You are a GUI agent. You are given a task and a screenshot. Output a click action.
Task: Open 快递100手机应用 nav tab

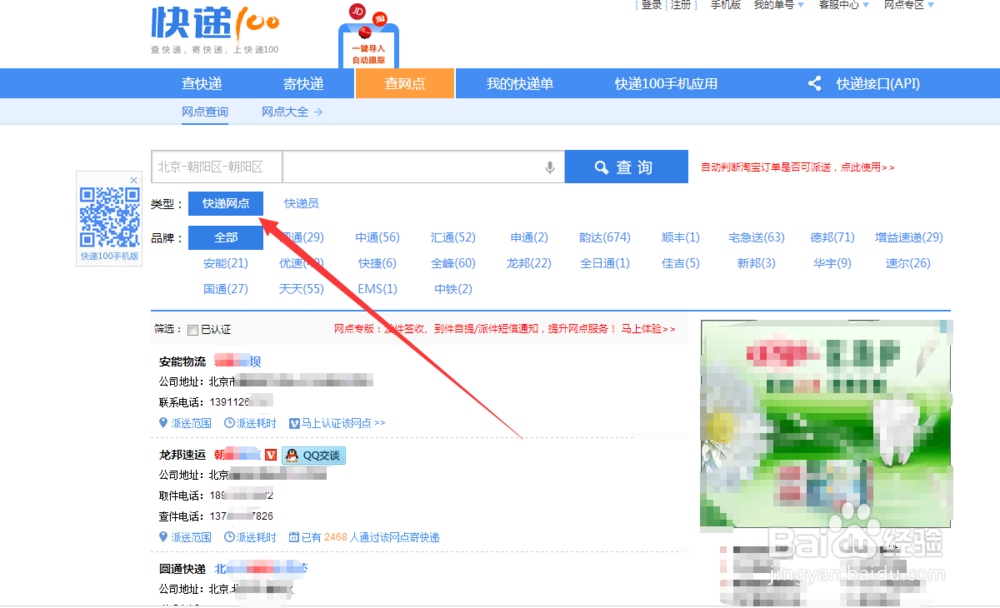[666, 84]
